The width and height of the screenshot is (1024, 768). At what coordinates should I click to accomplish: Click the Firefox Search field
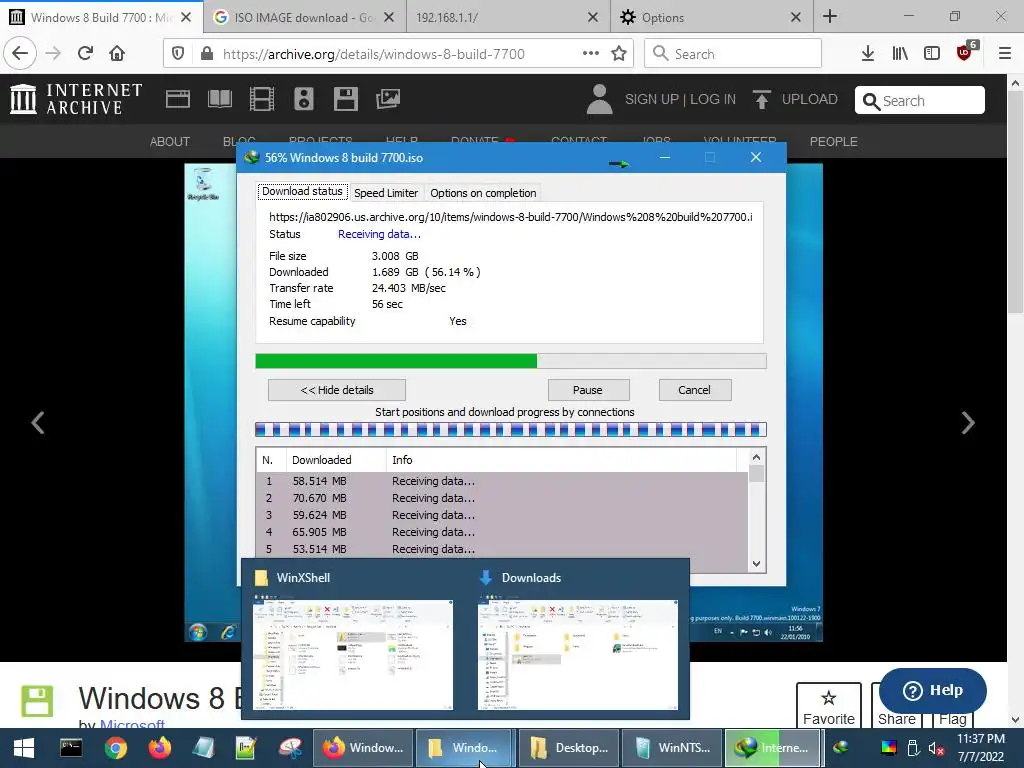click(733, 54)
